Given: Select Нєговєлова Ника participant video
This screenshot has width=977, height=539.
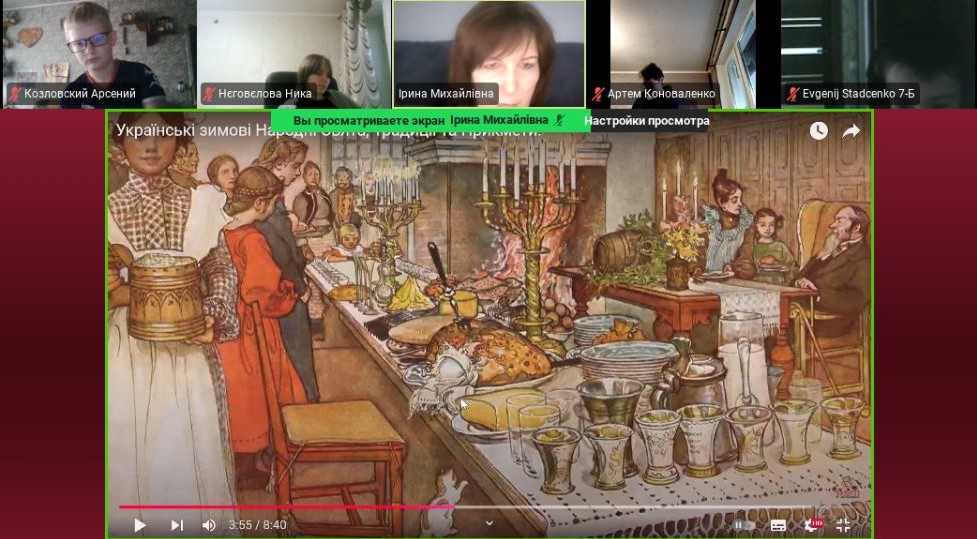Looking at the screenshot, I should pos(294,54).
